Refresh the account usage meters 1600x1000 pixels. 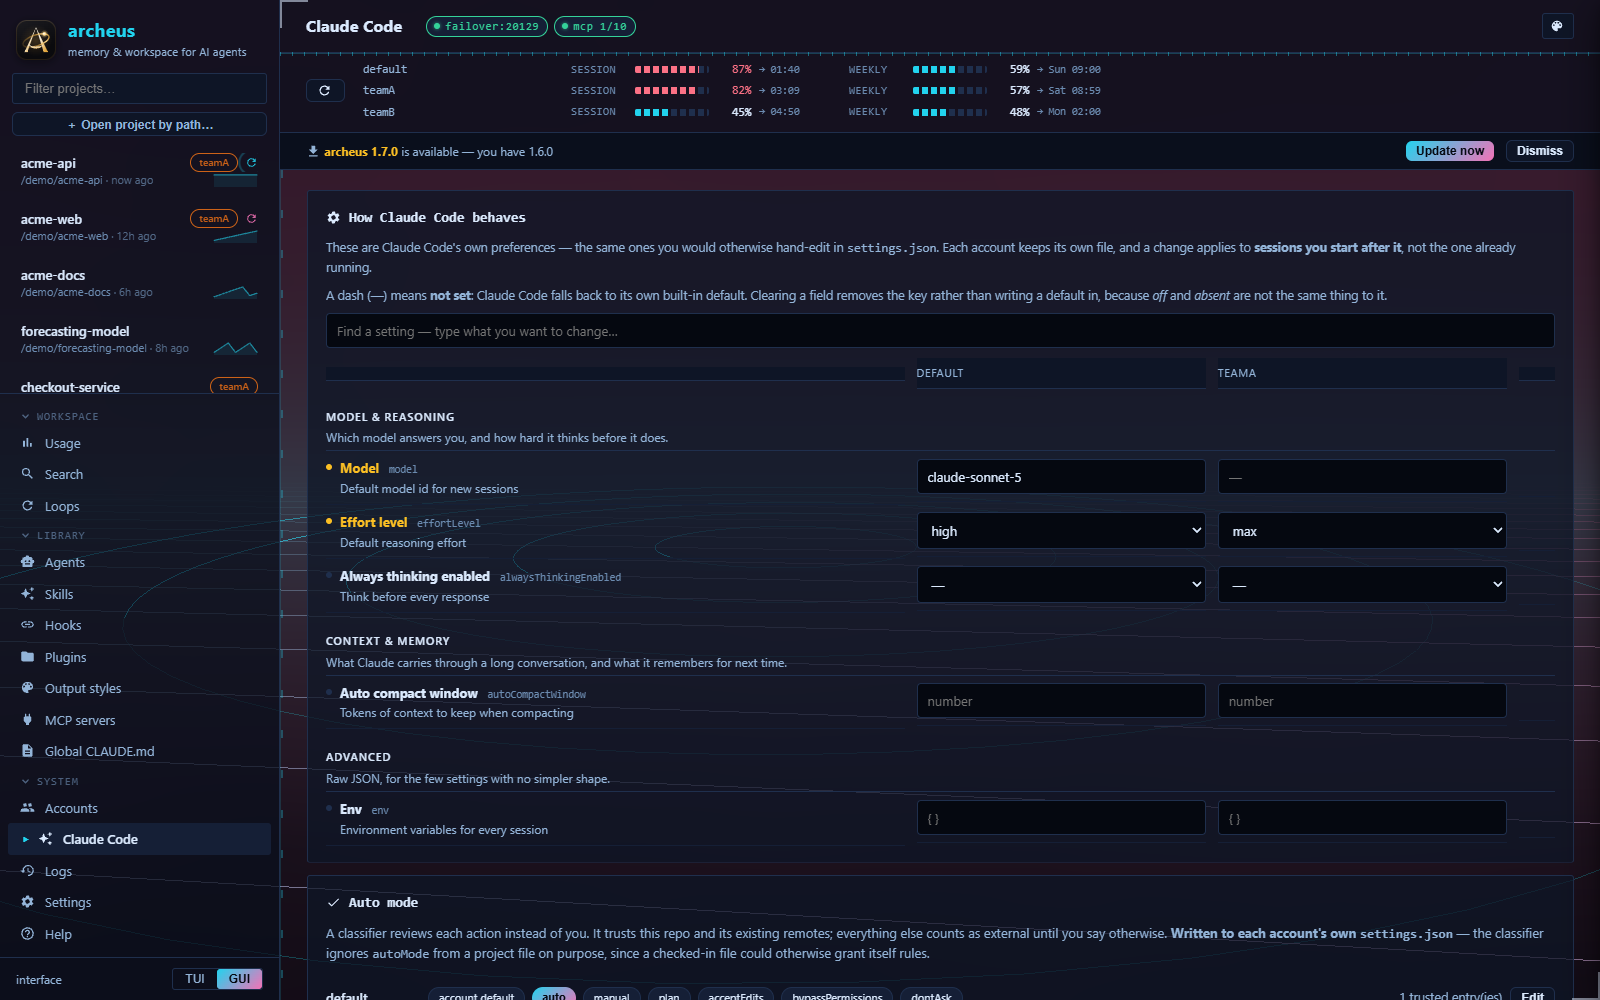pos(324,91)
